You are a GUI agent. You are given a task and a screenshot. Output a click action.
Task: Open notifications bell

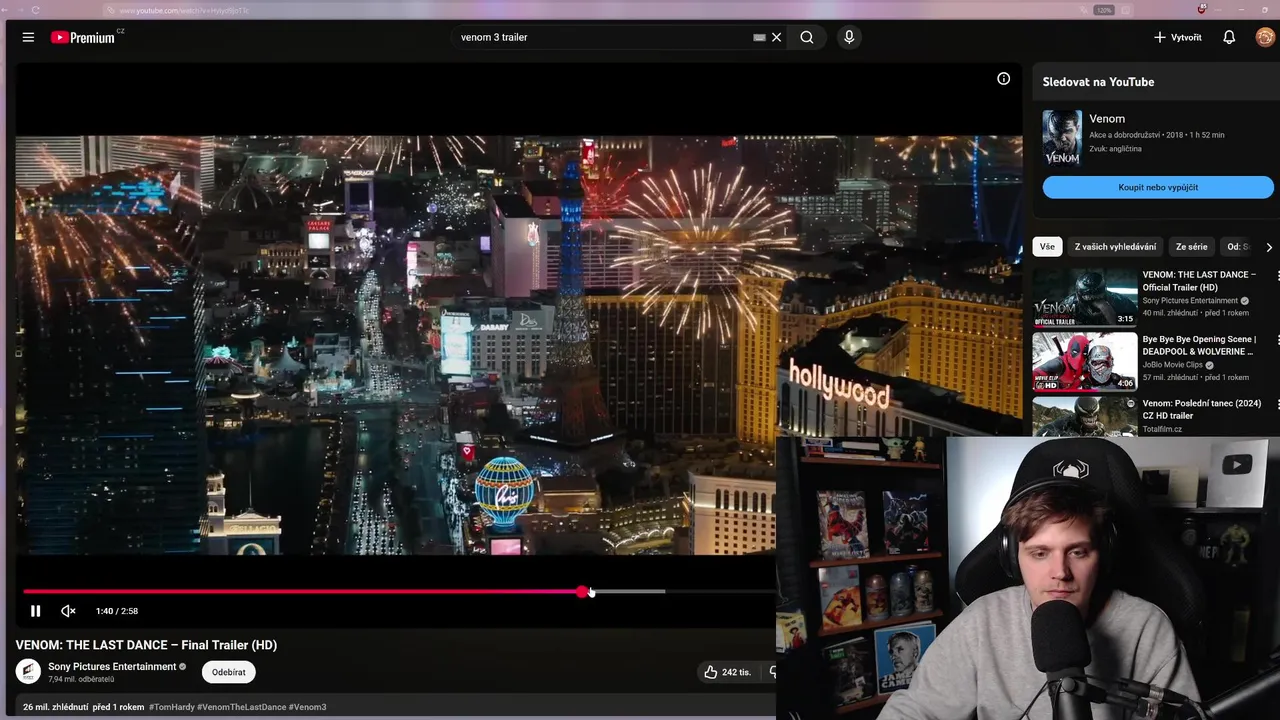(x=1229, y=37)
